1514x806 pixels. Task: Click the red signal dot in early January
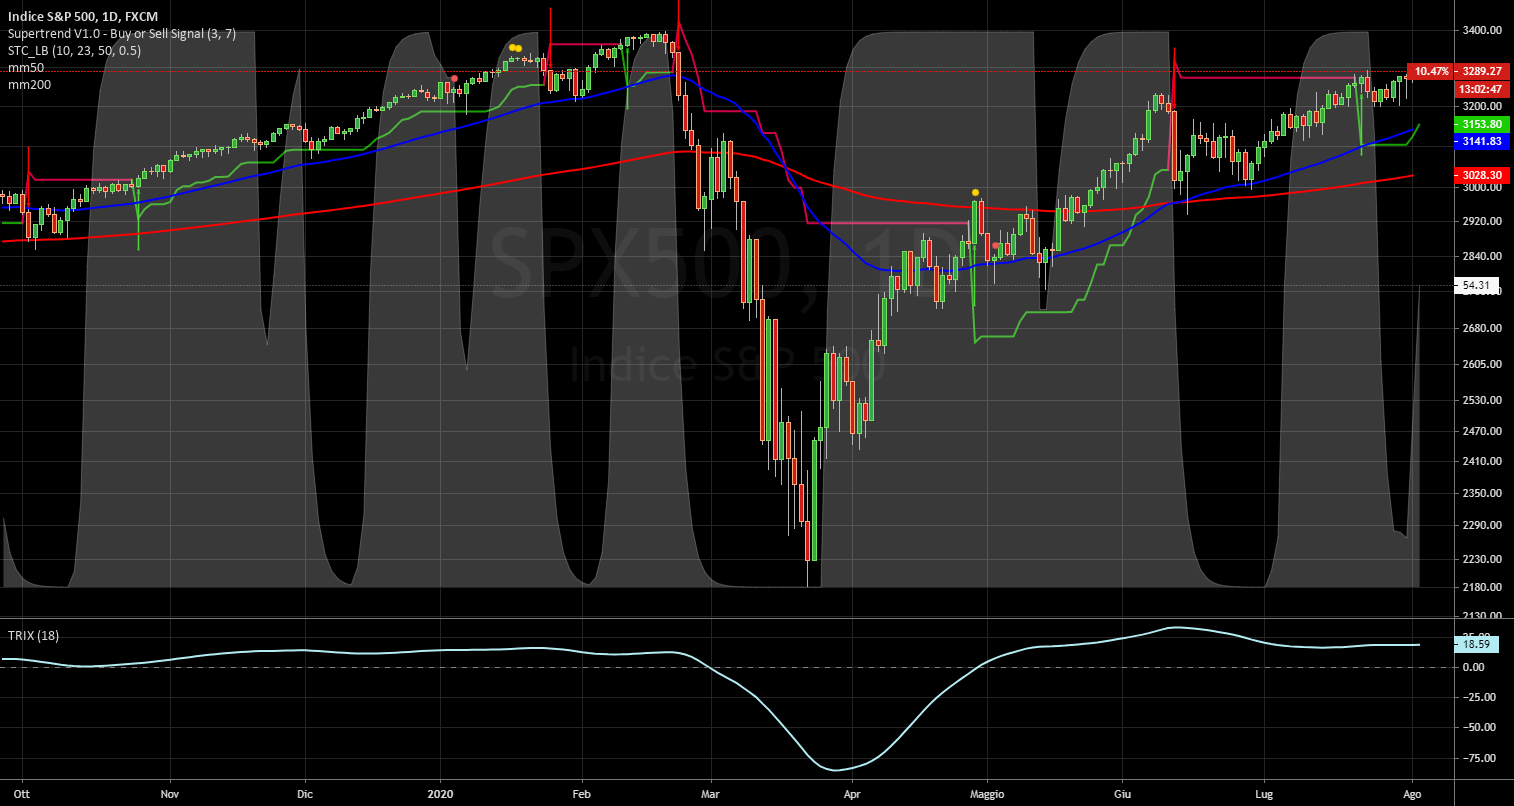454,78
